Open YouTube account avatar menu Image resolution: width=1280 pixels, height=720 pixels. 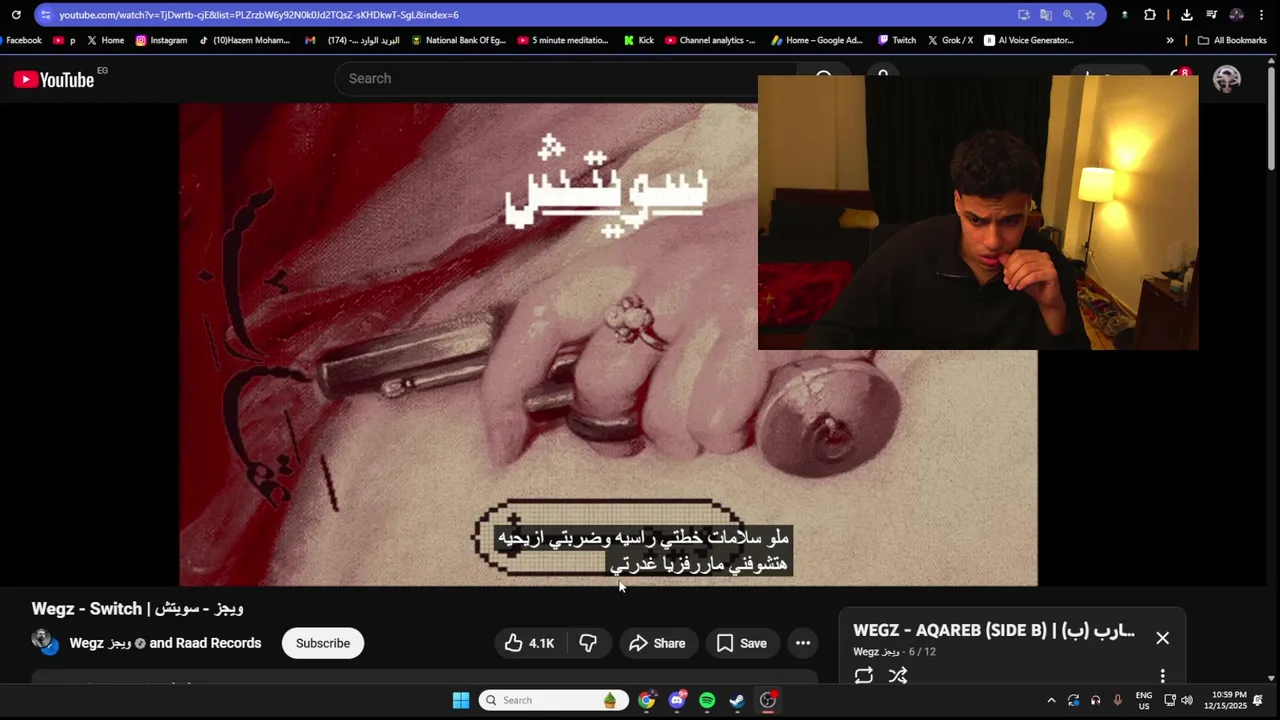(x=1227, y=79)
